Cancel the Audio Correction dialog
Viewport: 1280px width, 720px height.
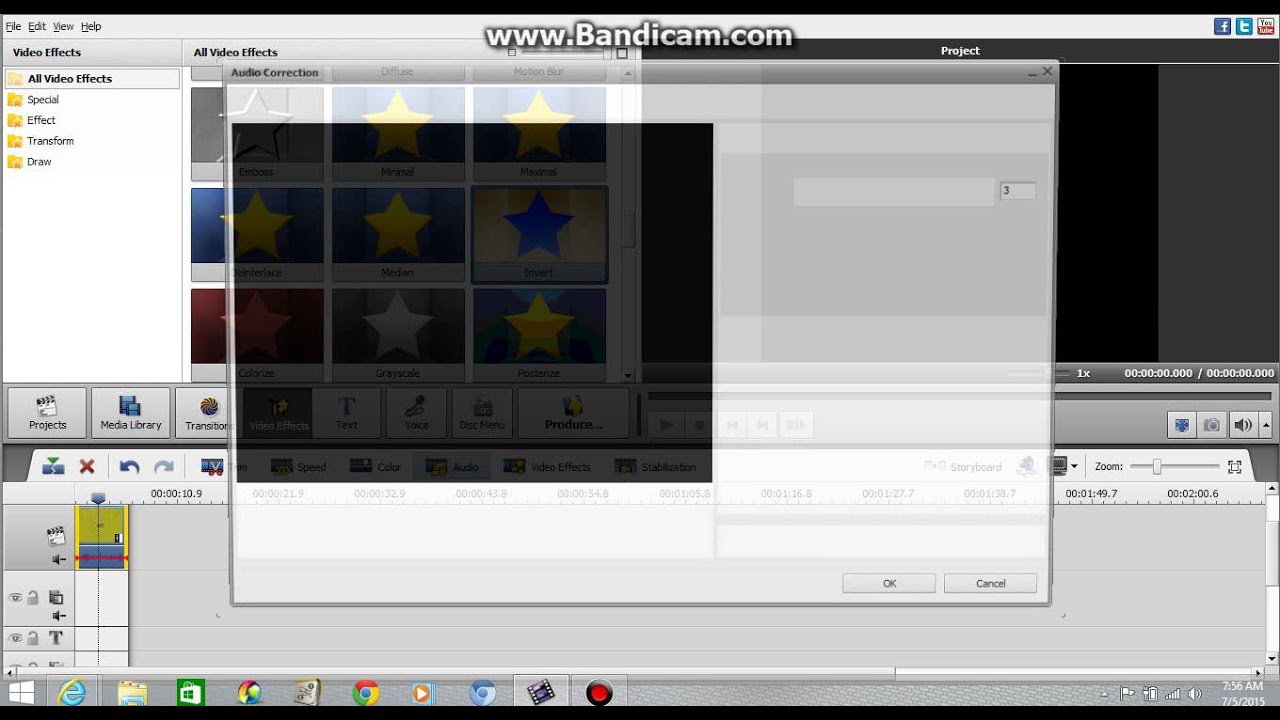pos(990,583)
